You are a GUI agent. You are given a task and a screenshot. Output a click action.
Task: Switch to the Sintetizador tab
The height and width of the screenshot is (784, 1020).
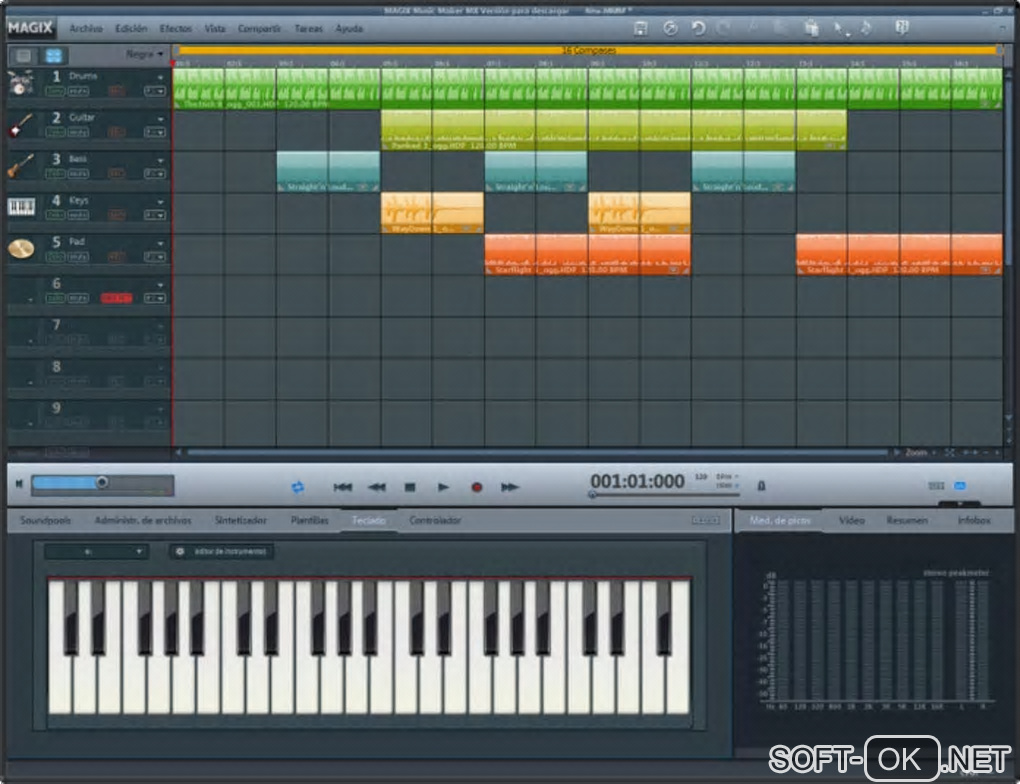pos(241,520)
